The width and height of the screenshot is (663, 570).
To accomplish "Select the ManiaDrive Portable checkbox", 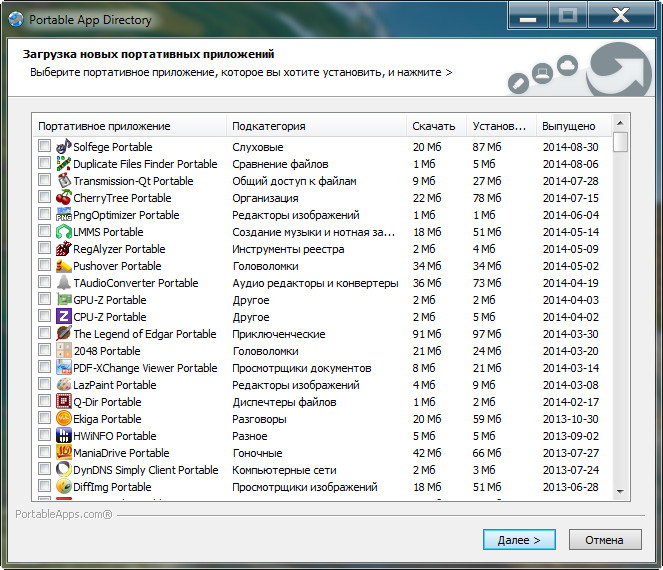I will (x=44, y=453).
